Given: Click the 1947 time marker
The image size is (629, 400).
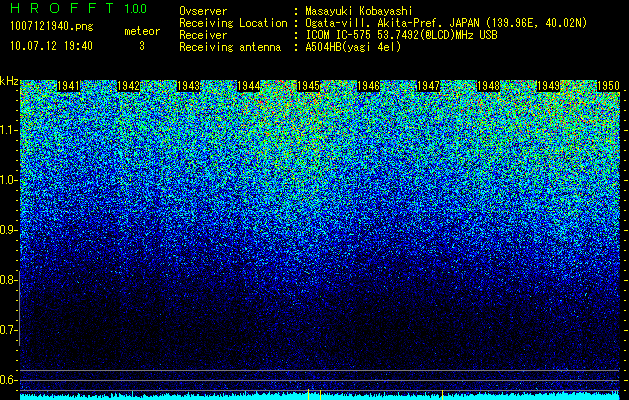Looking at the screenshot, I should click(428, 86).
